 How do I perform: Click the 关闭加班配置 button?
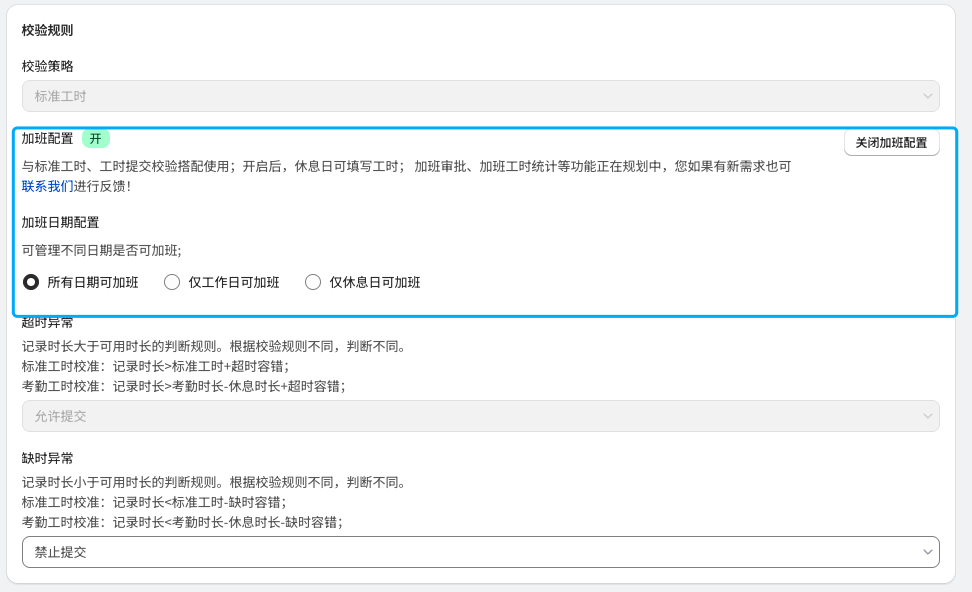click(x=891, y=143)
